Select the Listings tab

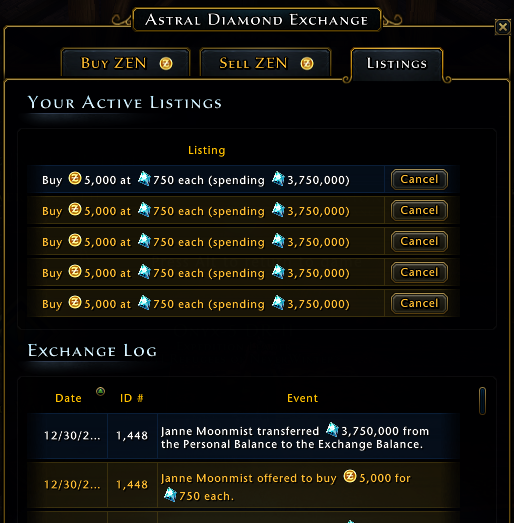tap(397, 63)
